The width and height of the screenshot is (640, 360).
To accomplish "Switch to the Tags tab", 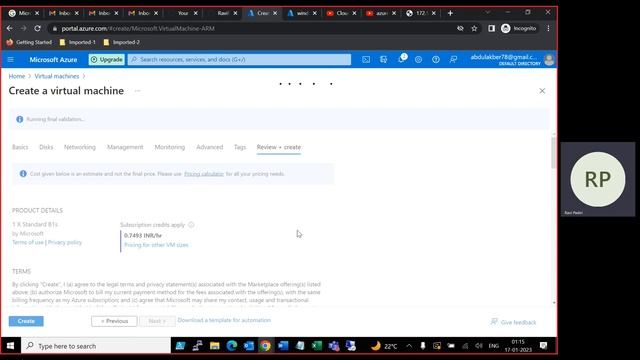I will coord(240,147).
